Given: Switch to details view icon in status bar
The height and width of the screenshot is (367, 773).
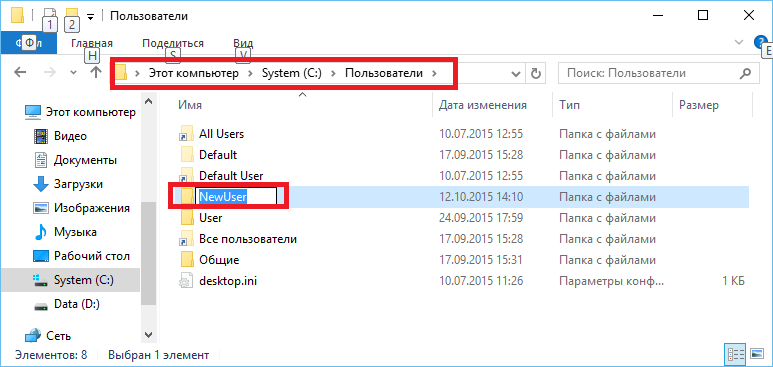Looking at the screenshot, I should 736,354.
